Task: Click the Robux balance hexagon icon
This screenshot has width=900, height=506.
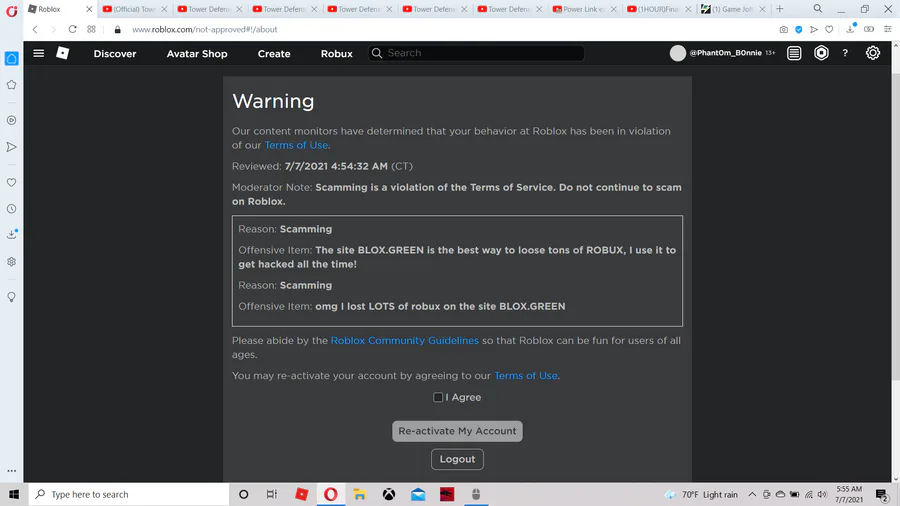Action: (x=821, y=53)
